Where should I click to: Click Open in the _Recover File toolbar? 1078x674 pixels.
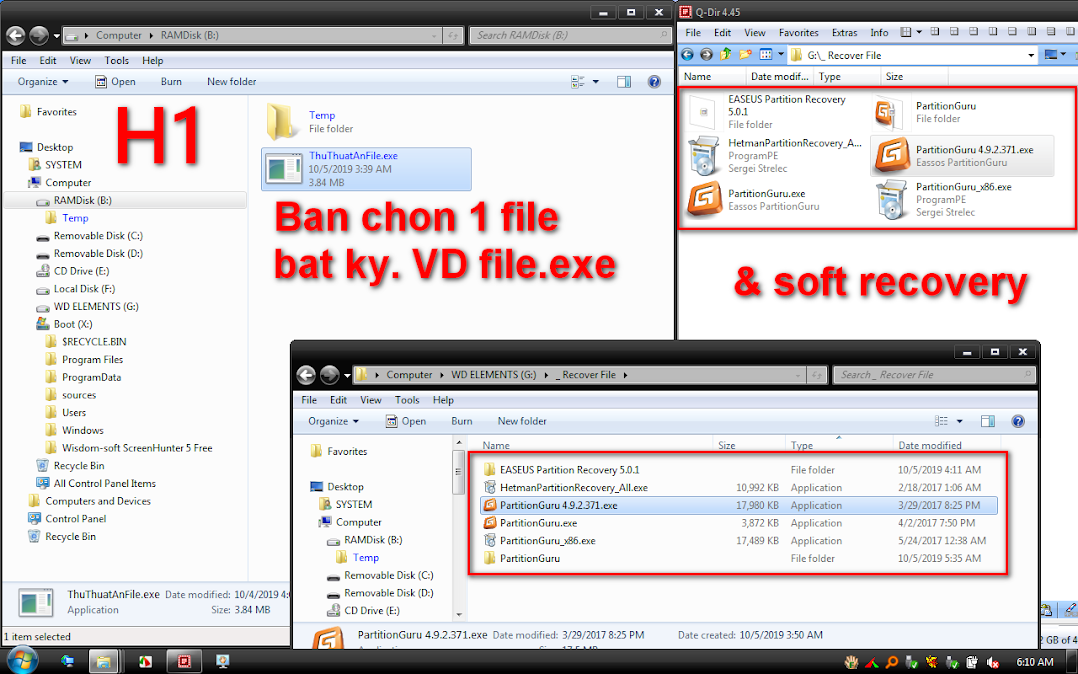tap(406, 422)
